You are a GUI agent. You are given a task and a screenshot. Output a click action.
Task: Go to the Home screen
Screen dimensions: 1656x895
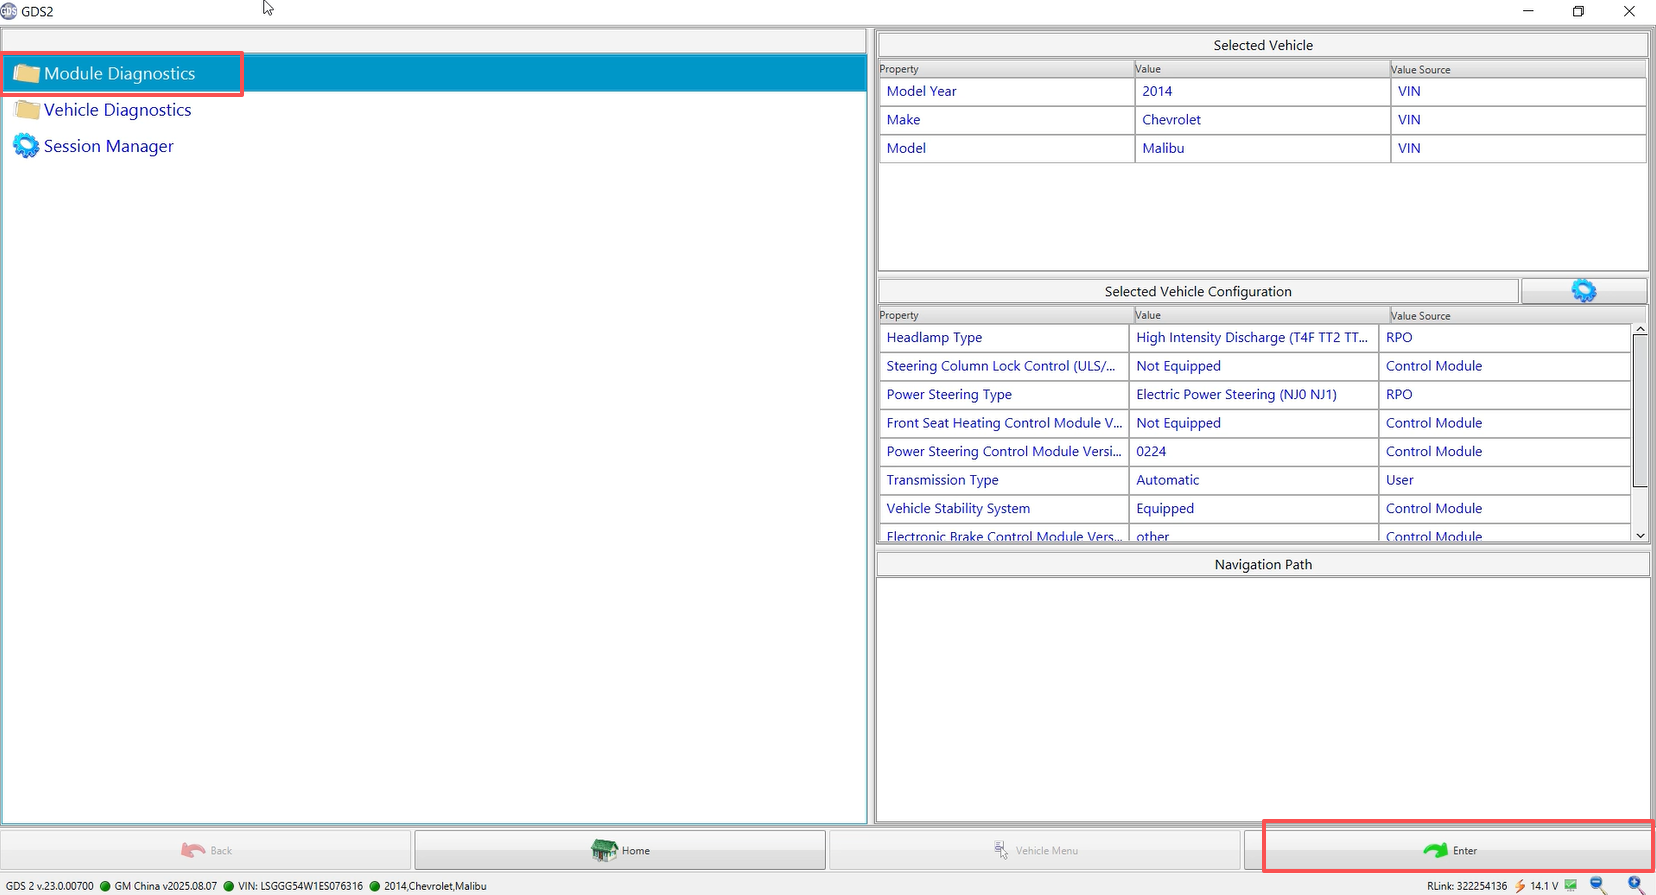pyautogui.click(x=620, y=850)
